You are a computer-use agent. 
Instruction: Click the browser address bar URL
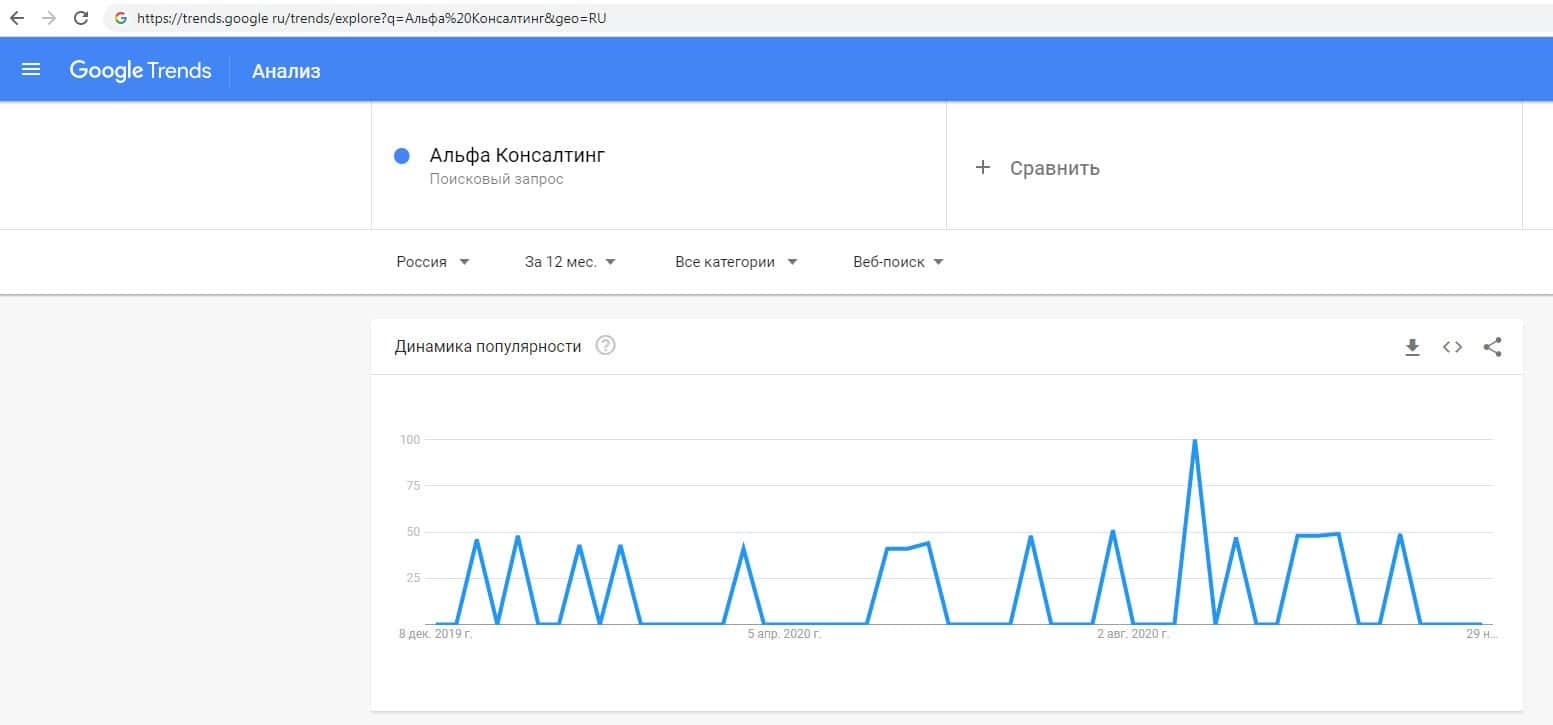pyautogui.click(x=372, y=18)
